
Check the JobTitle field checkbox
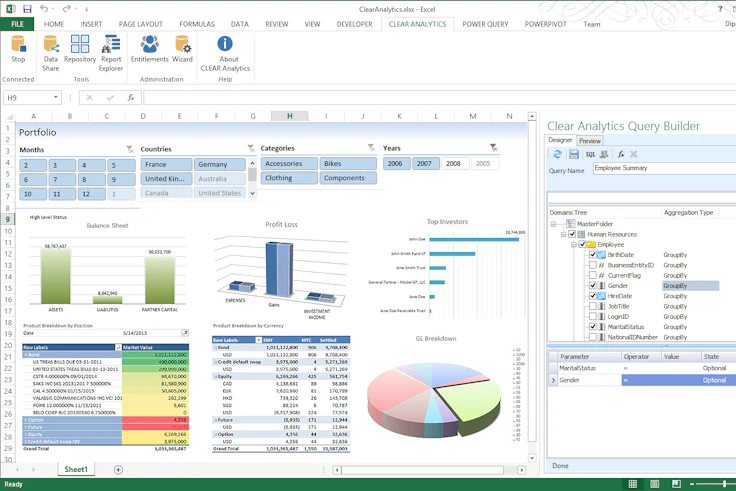tap(593, 306)
